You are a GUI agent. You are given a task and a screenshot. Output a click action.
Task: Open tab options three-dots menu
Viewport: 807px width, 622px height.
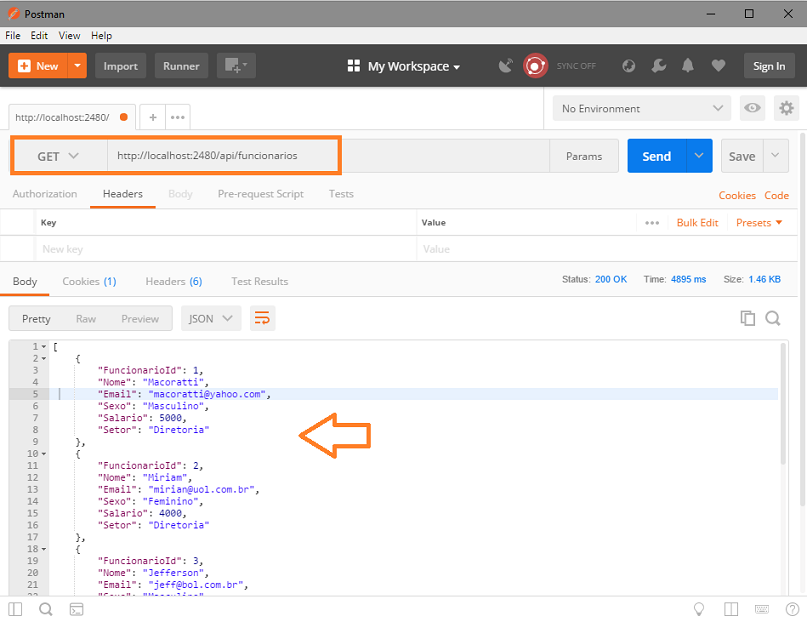(178, 117)
